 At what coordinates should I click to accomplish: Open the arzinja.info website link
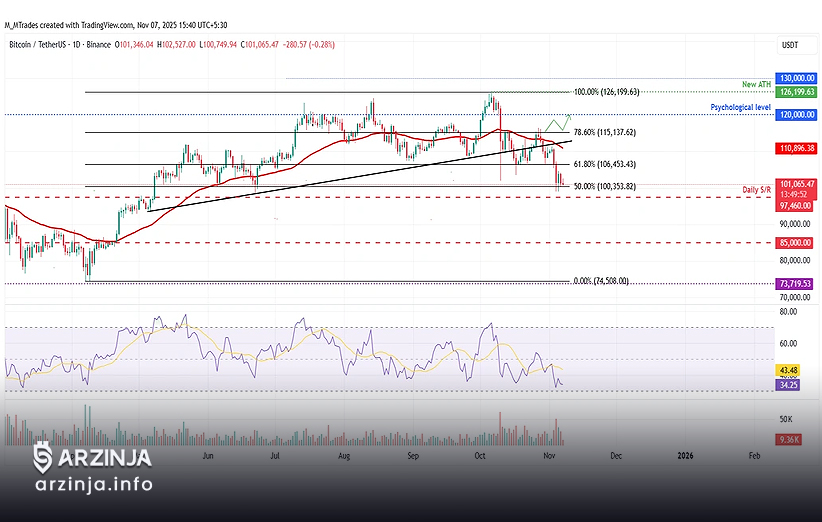(x=93, y=485)
